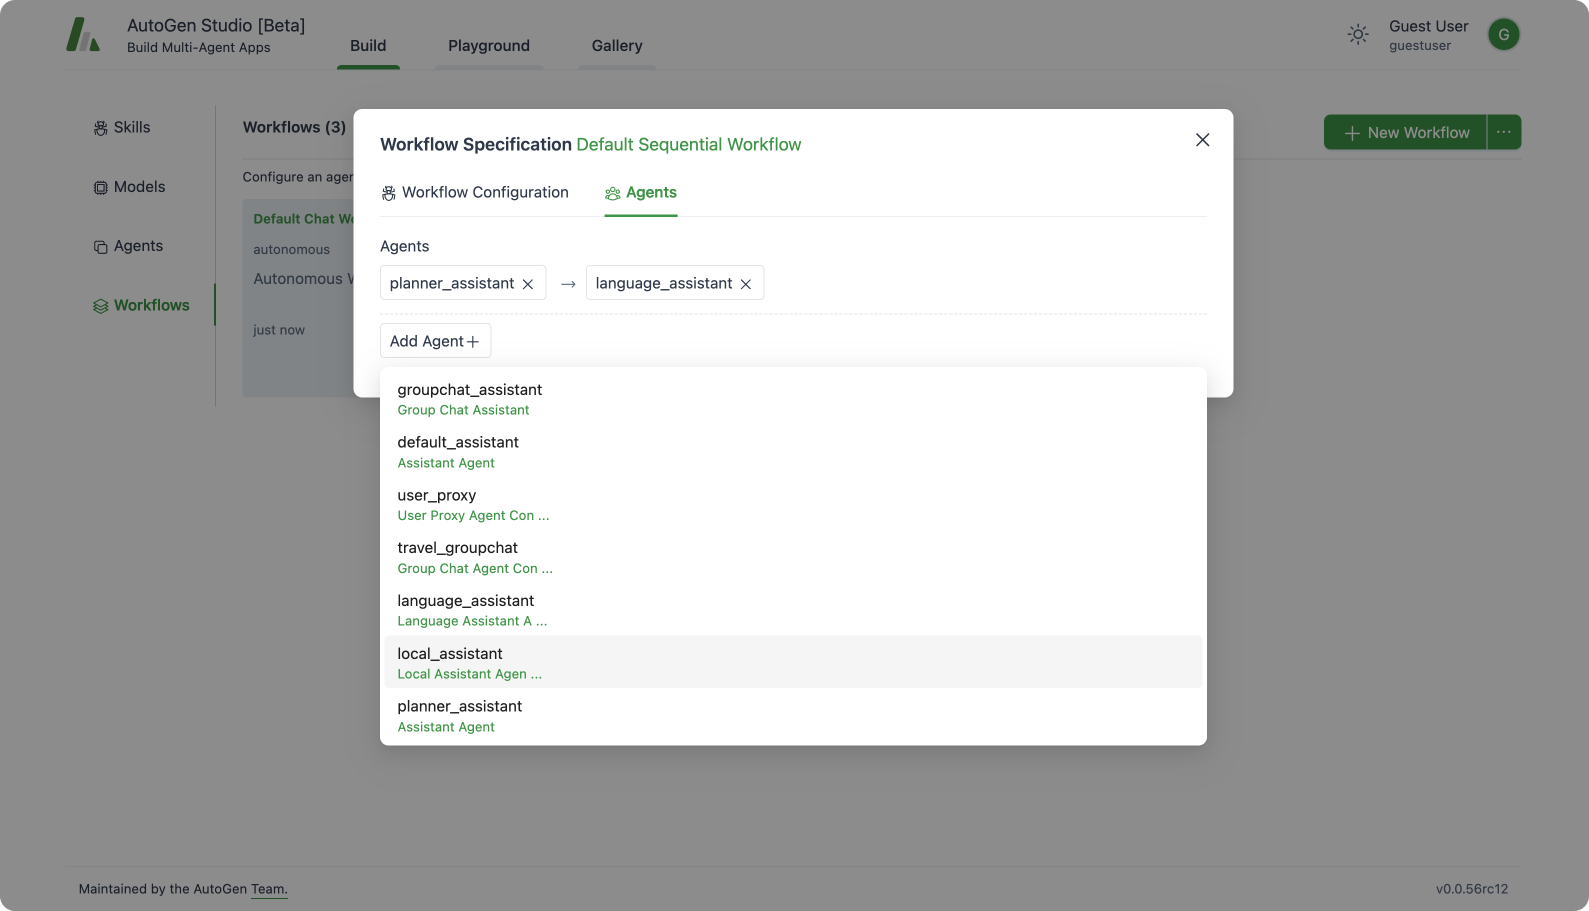Open Agents in the sidebar
The height and width of the screenshot is (911, 1589).
pos(128,246)
